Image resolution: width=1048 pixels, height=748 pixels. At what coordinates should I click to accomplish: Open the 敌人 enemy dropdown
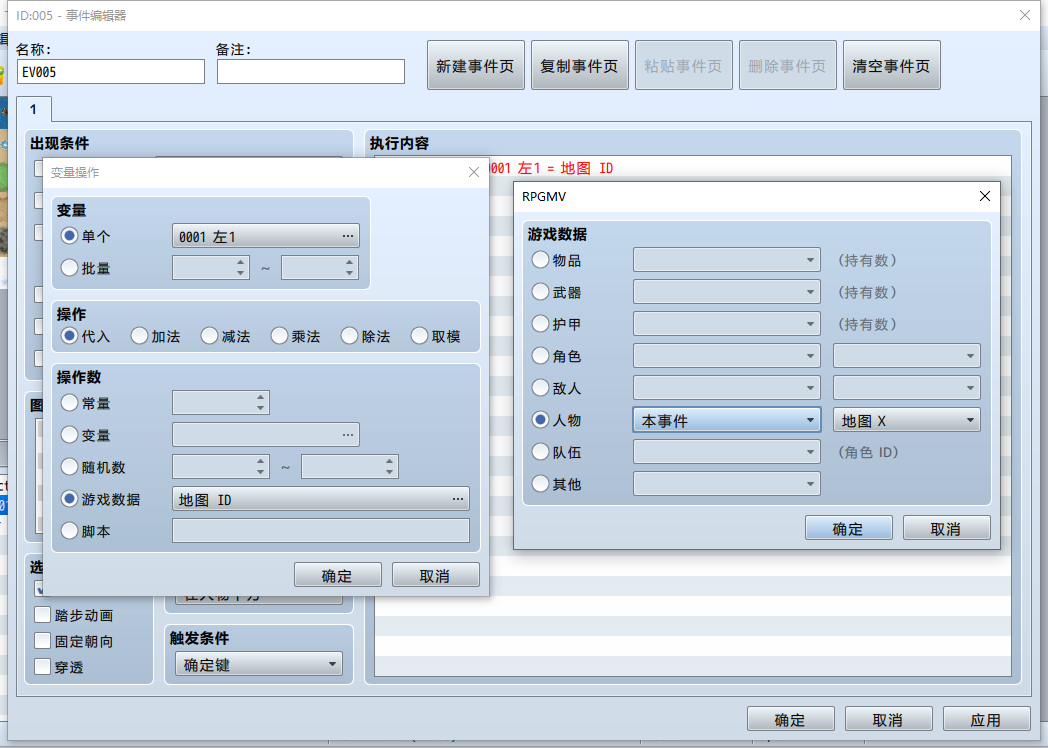pos(727,388)
